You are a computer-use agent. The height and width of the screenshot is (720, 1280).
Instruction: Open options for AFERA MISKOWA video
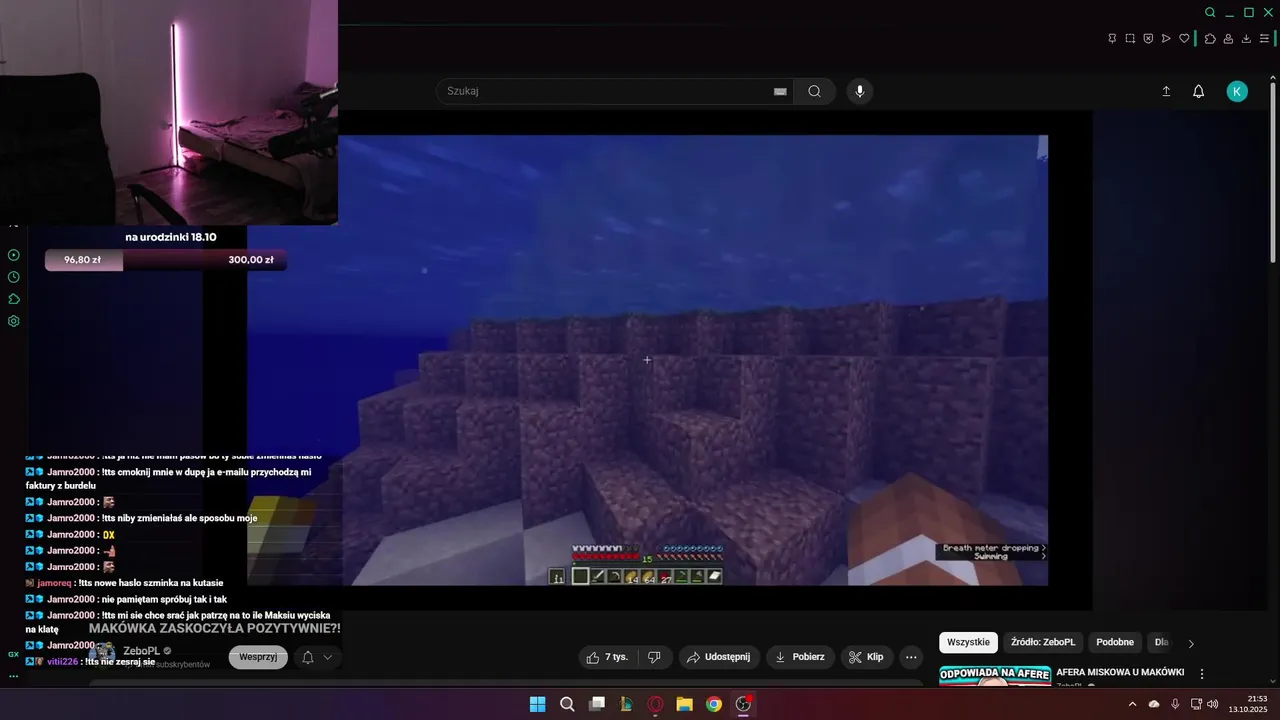(1202, 674)
